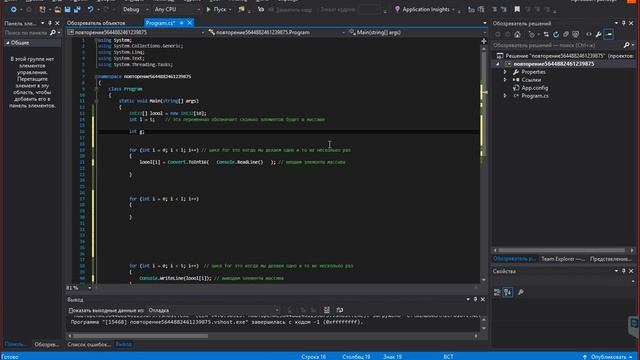Switch to the Представление классов tab
The height and width of the screenshot is (360, 640).
(x=611, y=259)
